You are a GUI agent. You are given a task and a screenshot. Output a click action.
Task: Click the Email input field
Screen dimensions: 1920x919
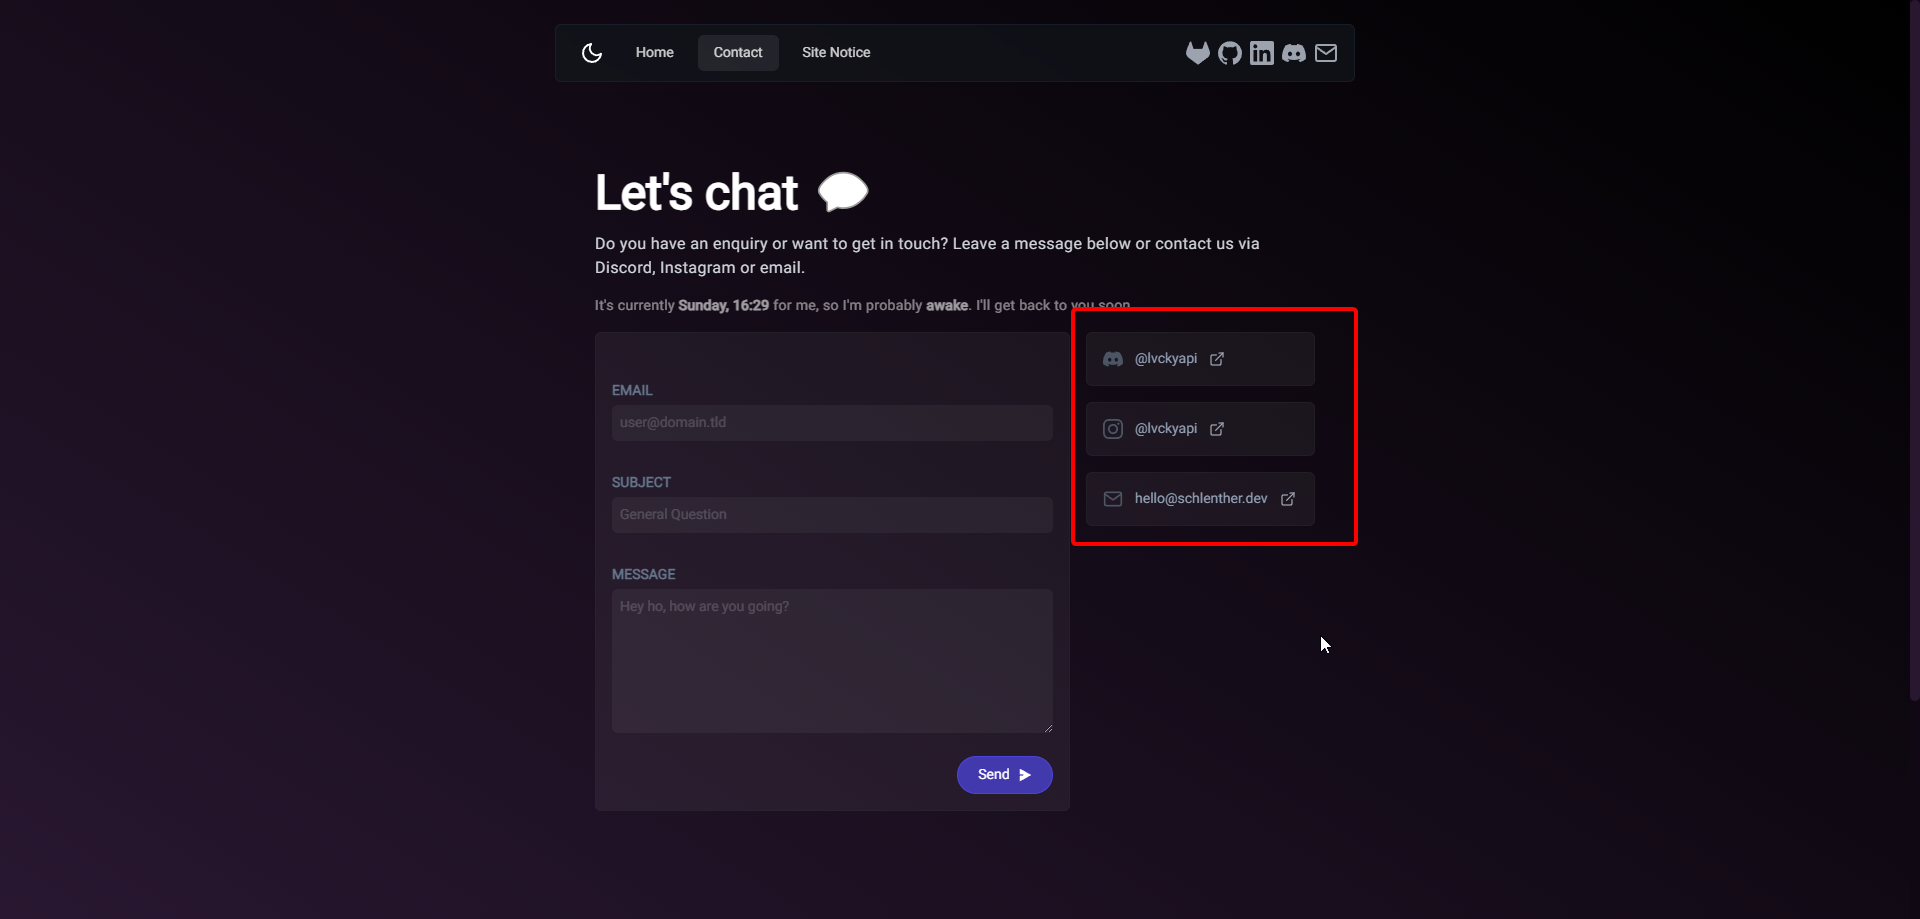pos(831,423)
